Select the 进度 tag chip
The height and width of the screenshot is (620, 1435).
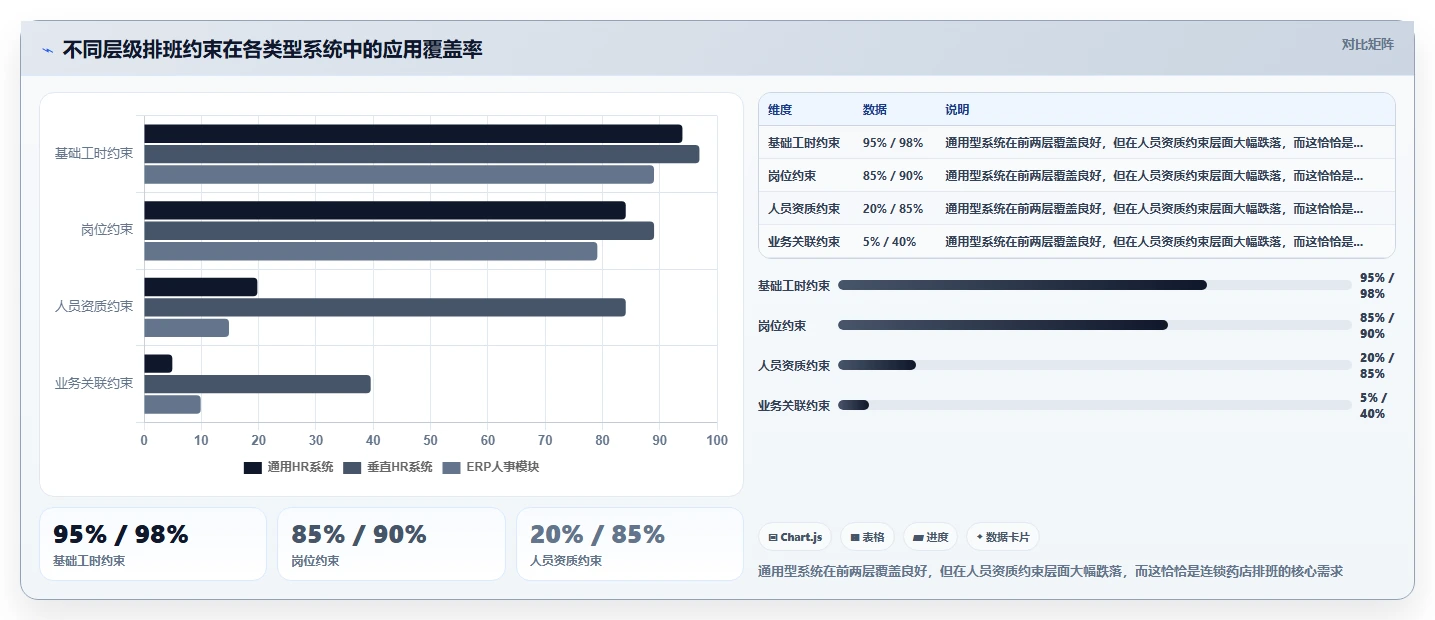[930, 537]
